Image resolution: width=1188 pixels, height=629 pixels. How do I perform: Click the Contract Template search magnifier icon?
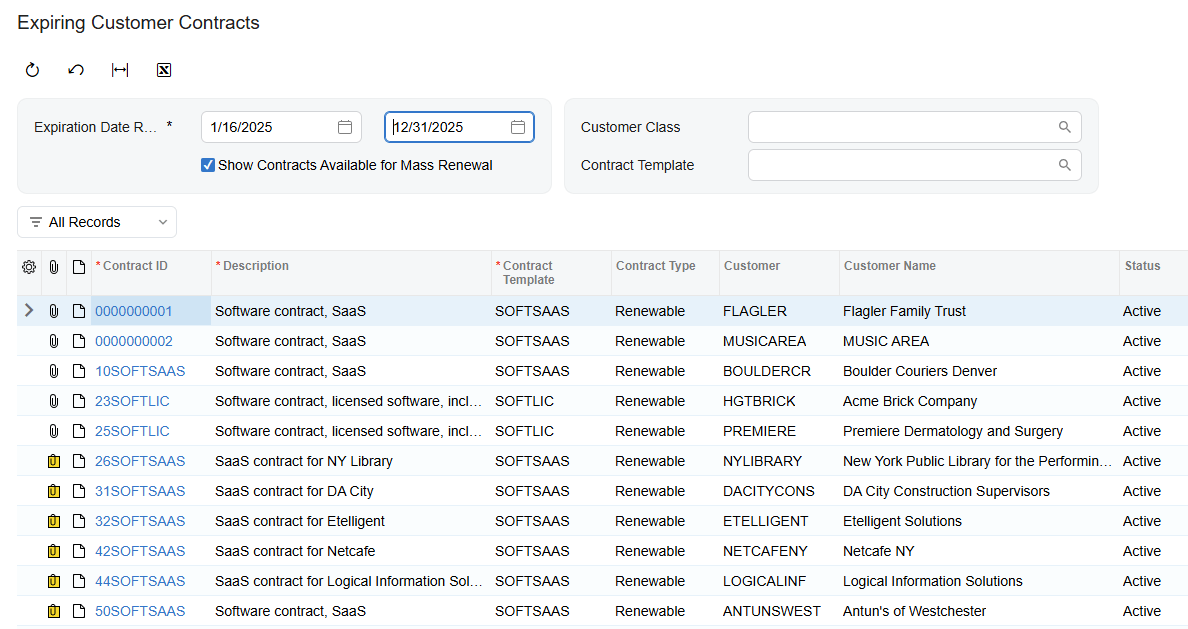click(1065, 165)
